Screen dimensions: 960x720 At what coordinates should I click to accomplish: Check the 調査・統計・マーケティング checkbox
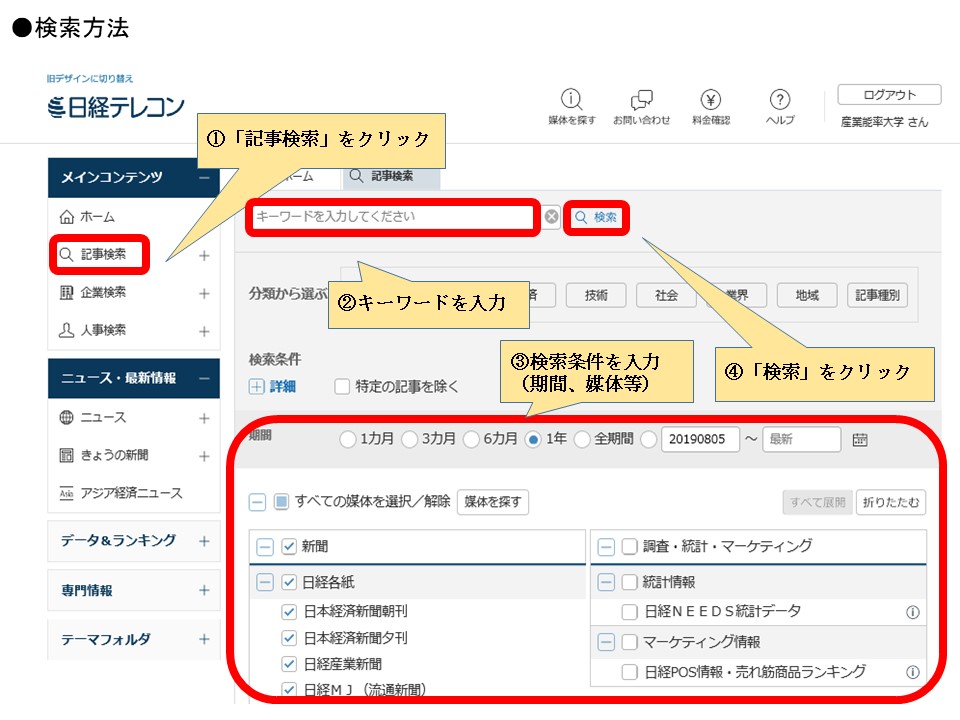pyautogui.click(x=629, y=546)
